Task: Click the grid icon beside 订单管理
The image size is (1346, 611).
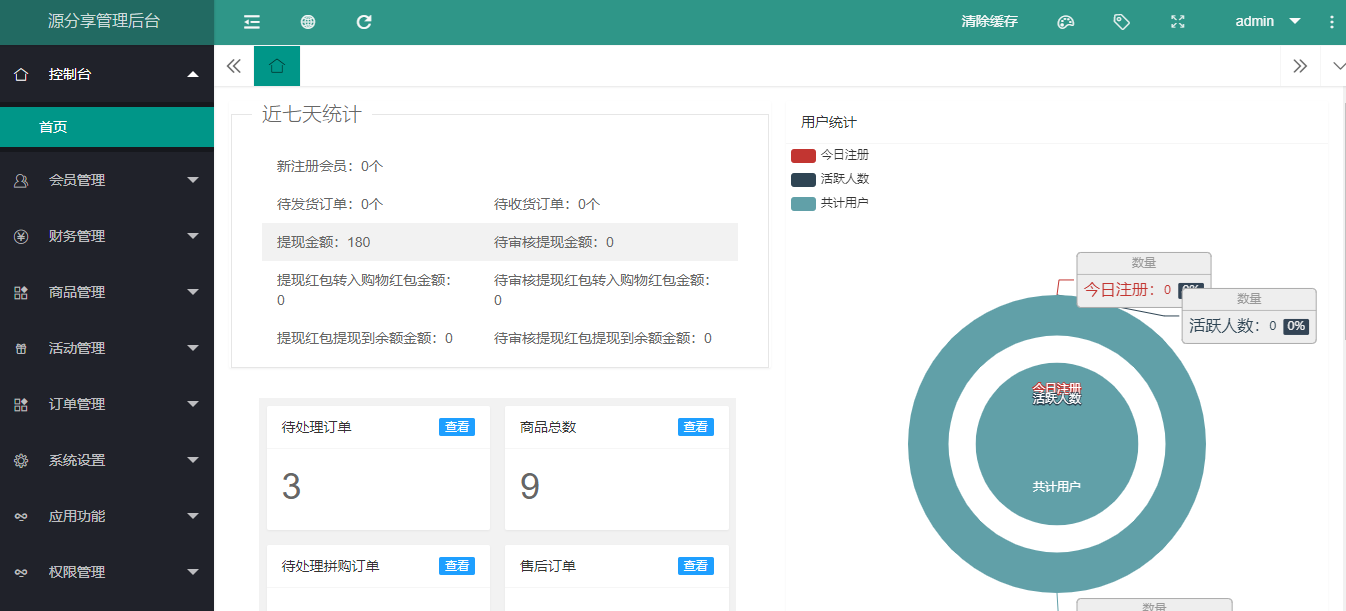Action: click(x=21, y=404)
